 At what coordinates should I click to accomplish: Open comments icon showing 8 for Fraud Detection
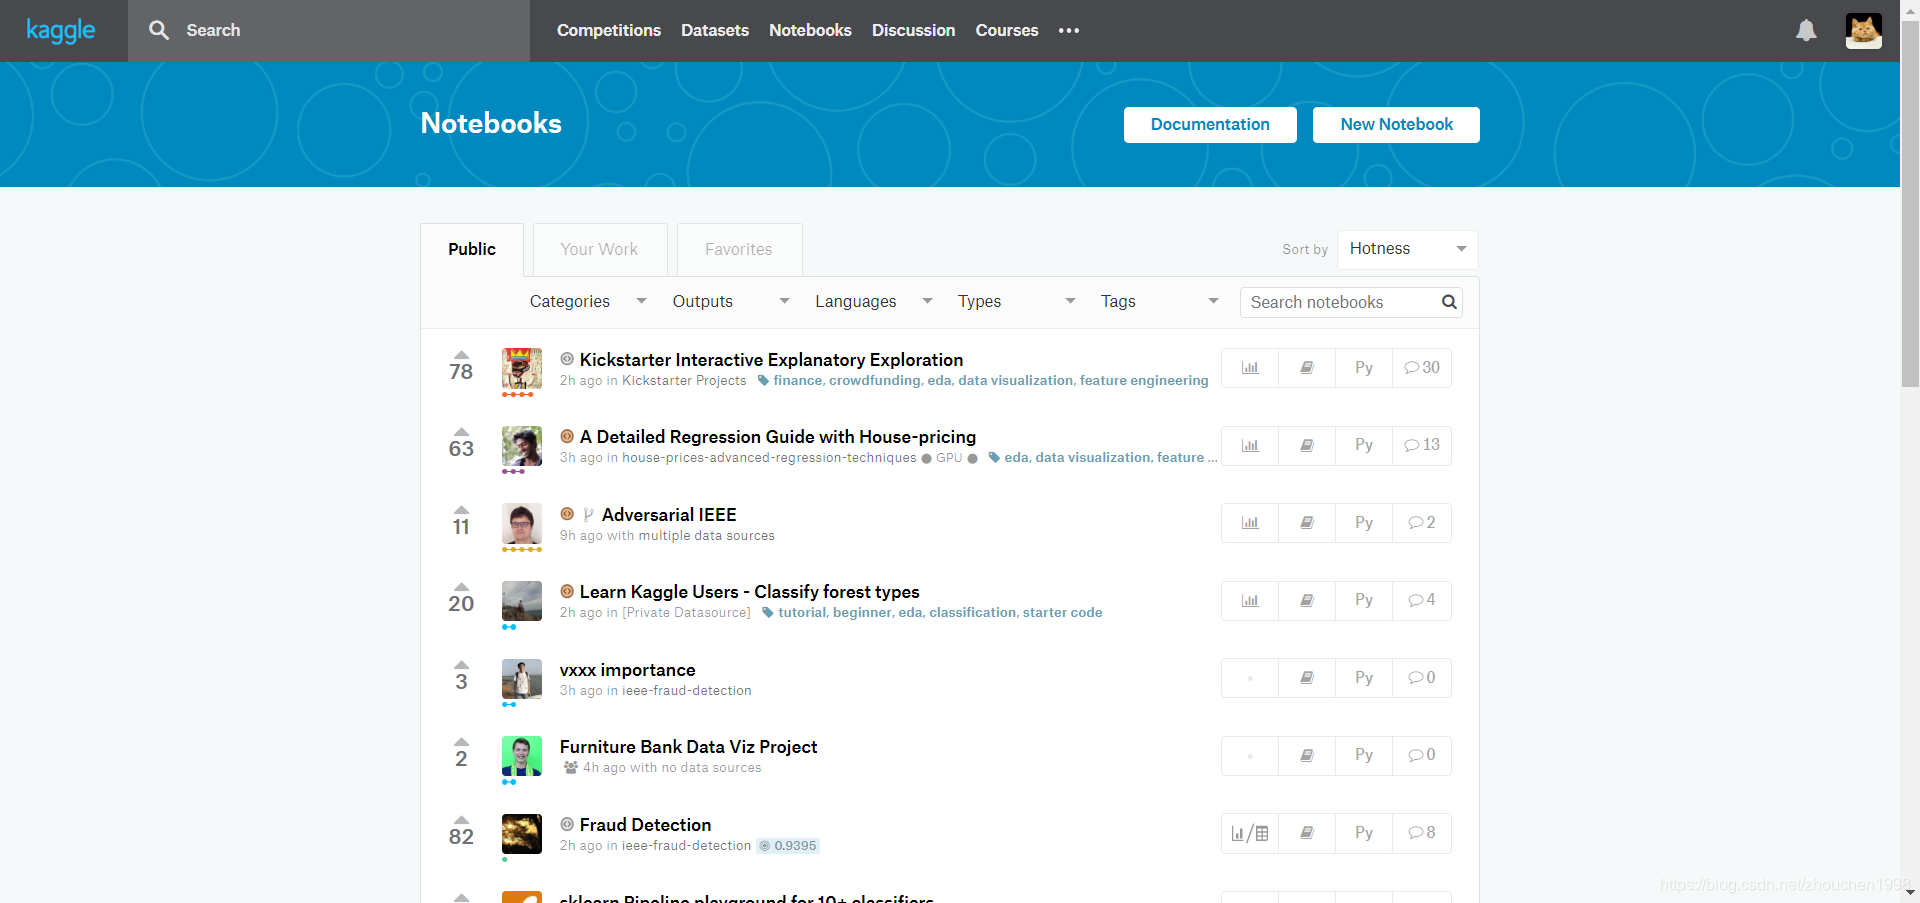1422,833
